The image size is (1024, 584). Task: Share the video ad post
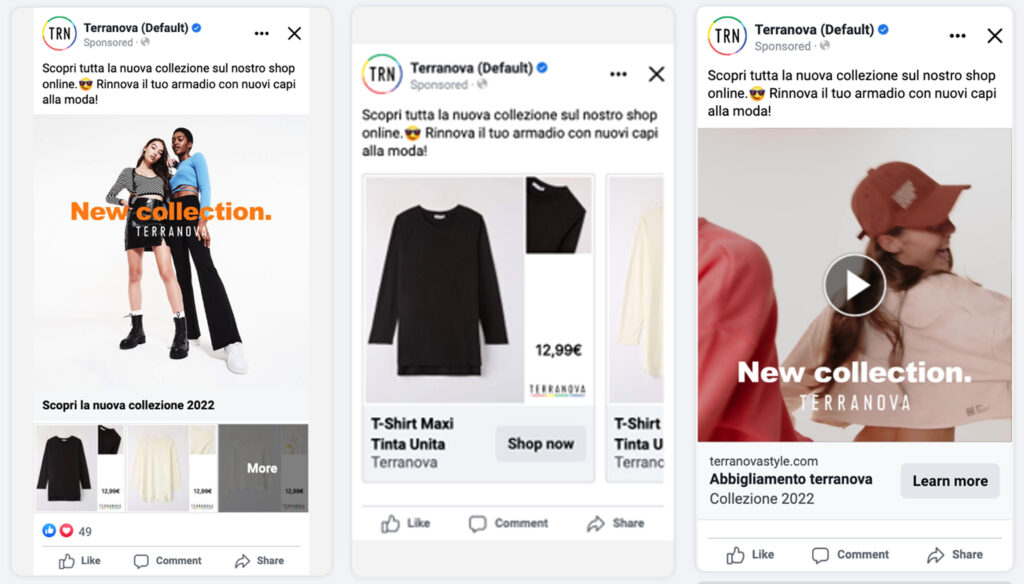pos(955,555)
